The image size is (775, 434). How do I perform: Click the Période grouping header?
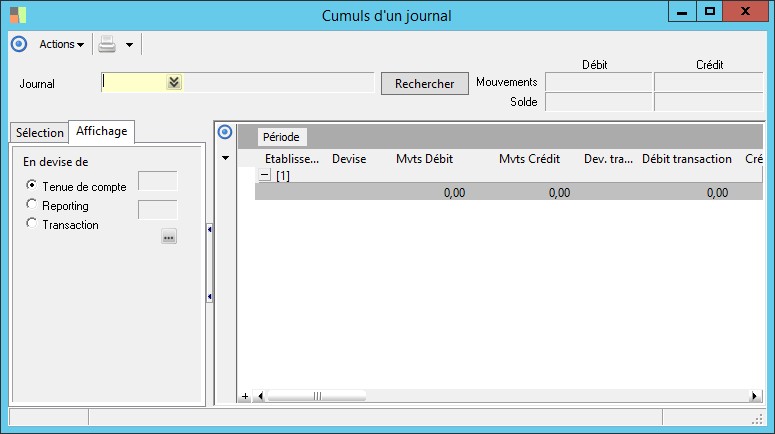tap(281, 137)
